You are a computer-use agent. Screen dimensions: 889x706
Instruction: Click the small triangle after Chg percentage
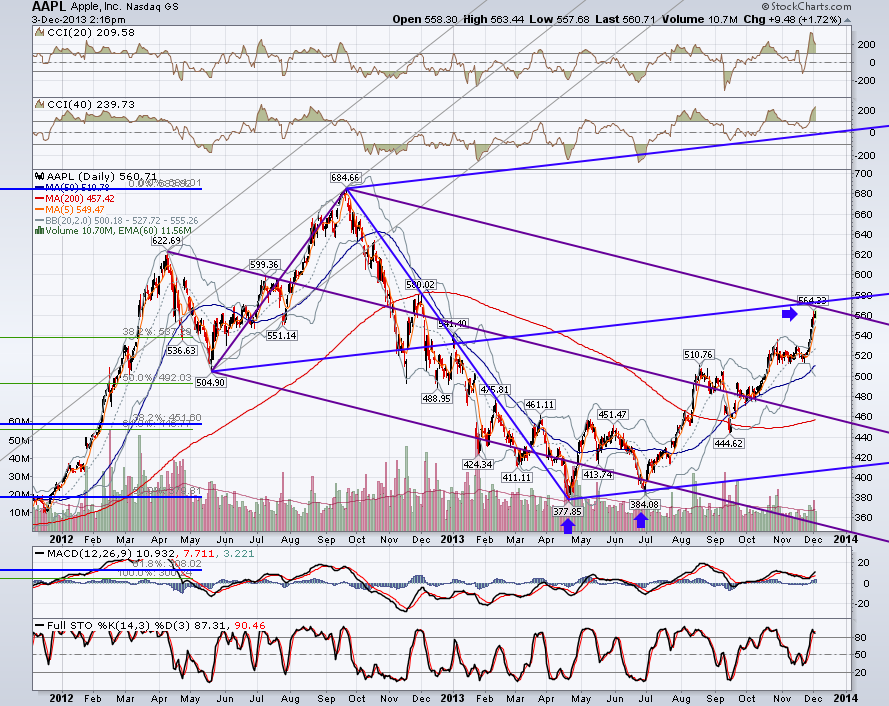click(848, 20)
